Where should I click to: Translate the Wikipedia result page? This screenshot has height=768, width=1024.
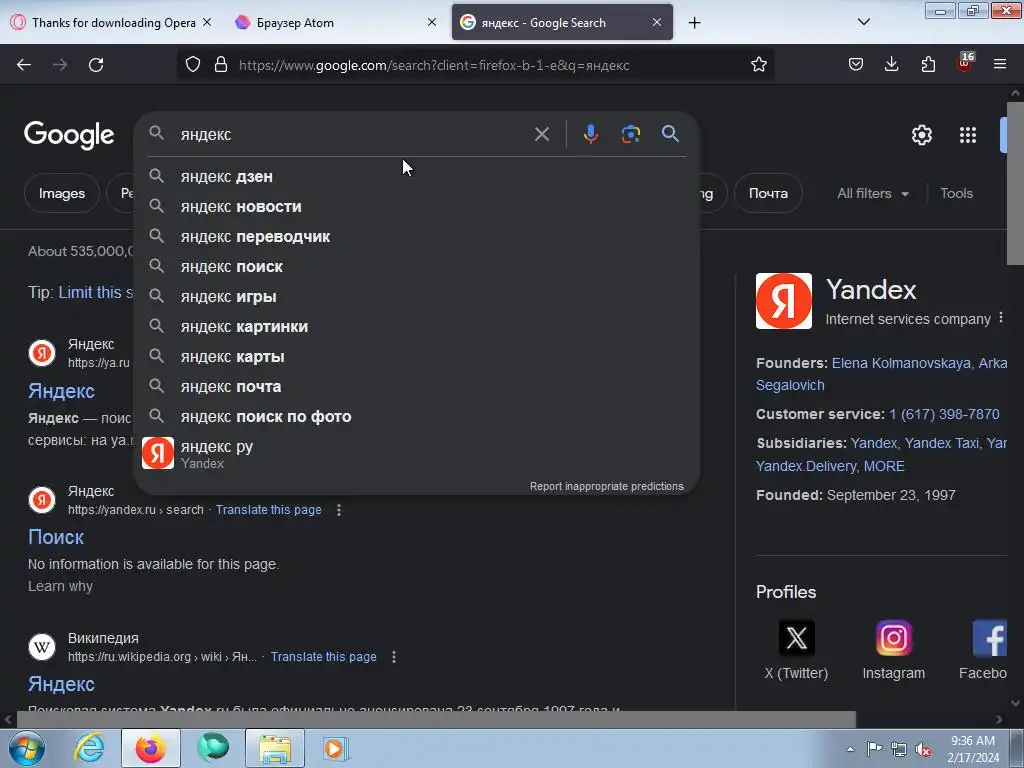click(x=323, y=657)
